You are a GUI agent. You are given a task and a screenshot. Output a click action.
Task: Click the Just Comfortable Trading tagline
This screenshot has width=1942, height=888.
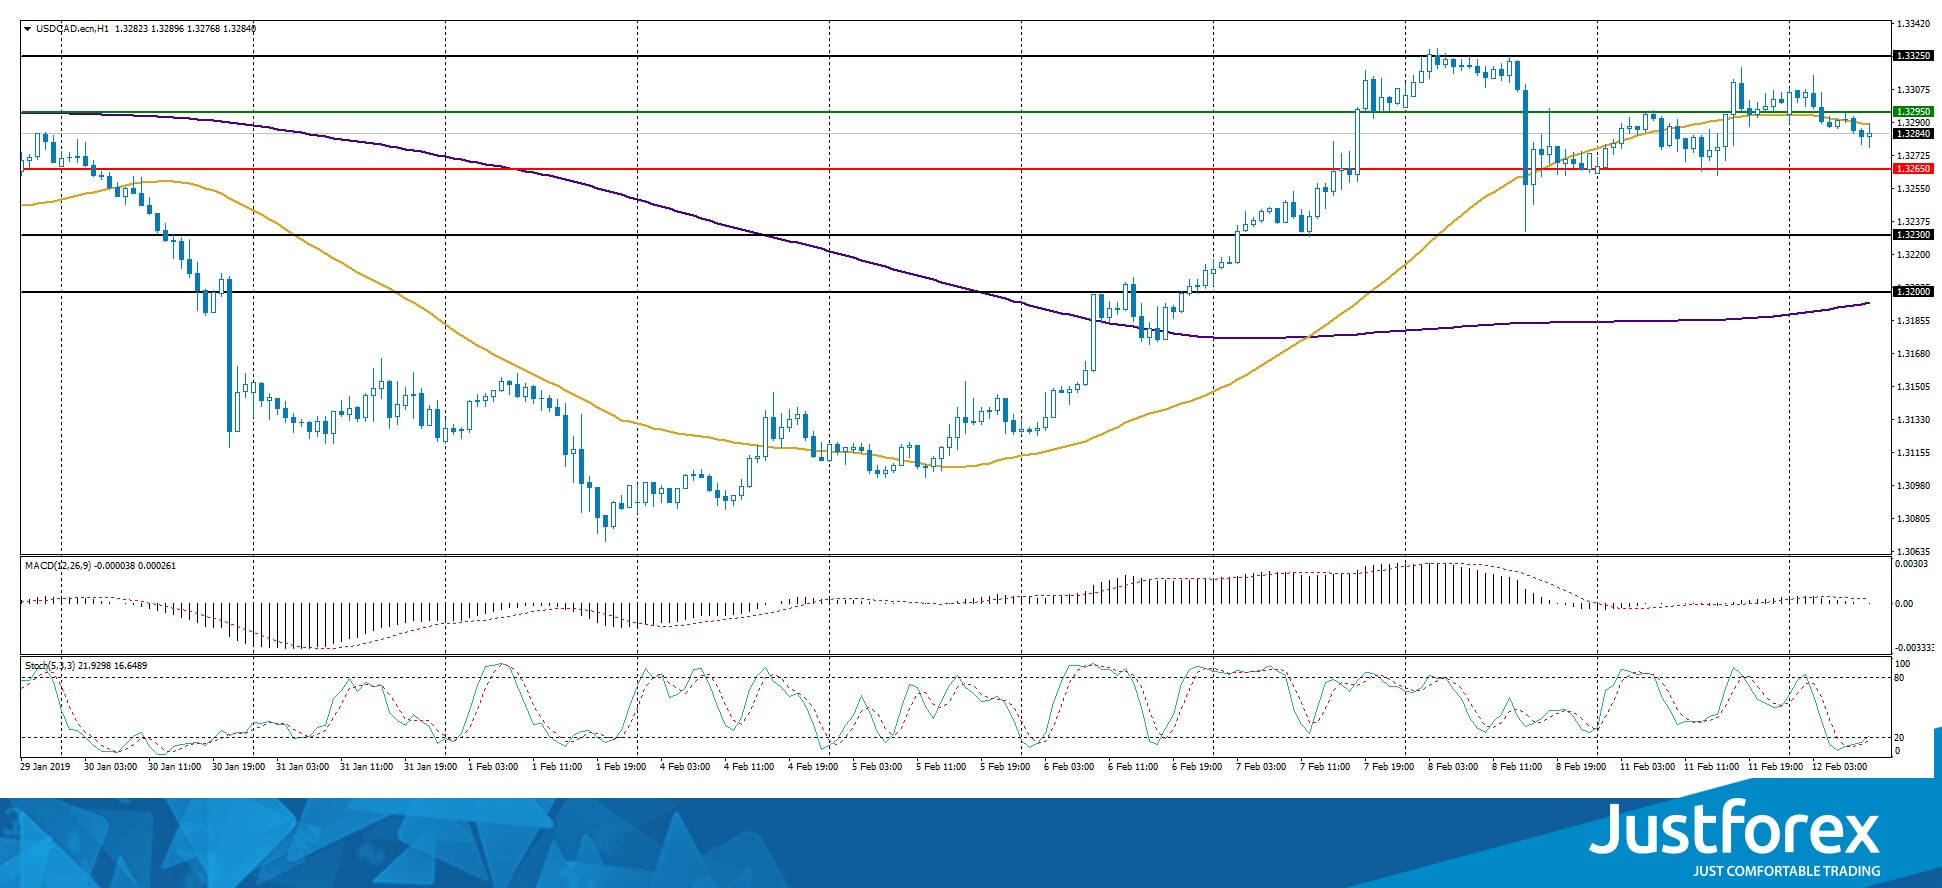[1786, 871]
